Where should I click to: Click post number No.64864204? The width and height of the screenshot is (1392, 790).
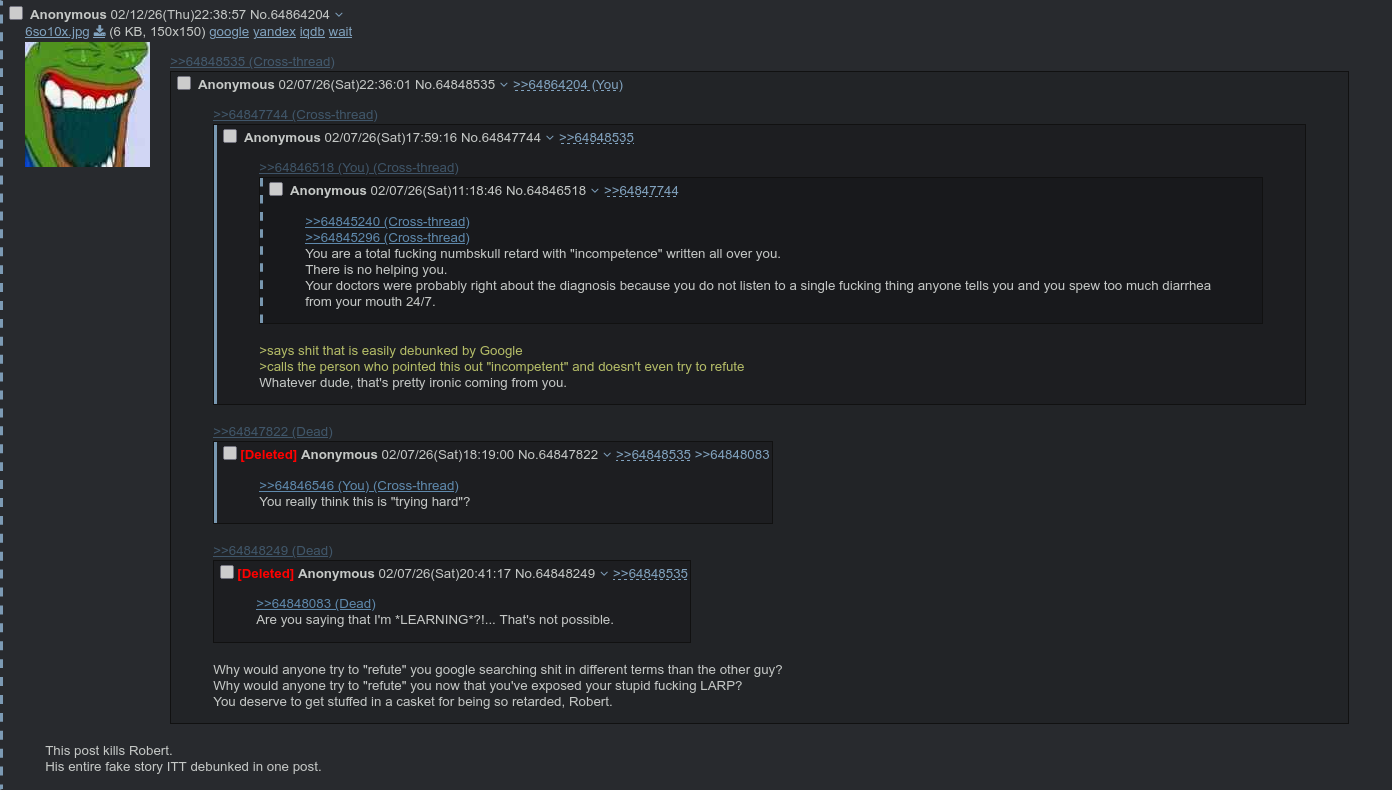point(290,15)
